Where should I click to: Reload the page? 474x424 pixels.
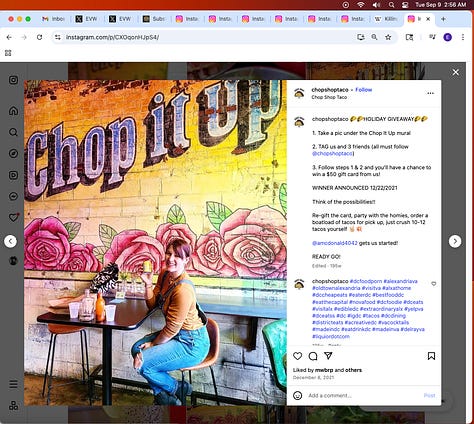[x=39, y=37]
